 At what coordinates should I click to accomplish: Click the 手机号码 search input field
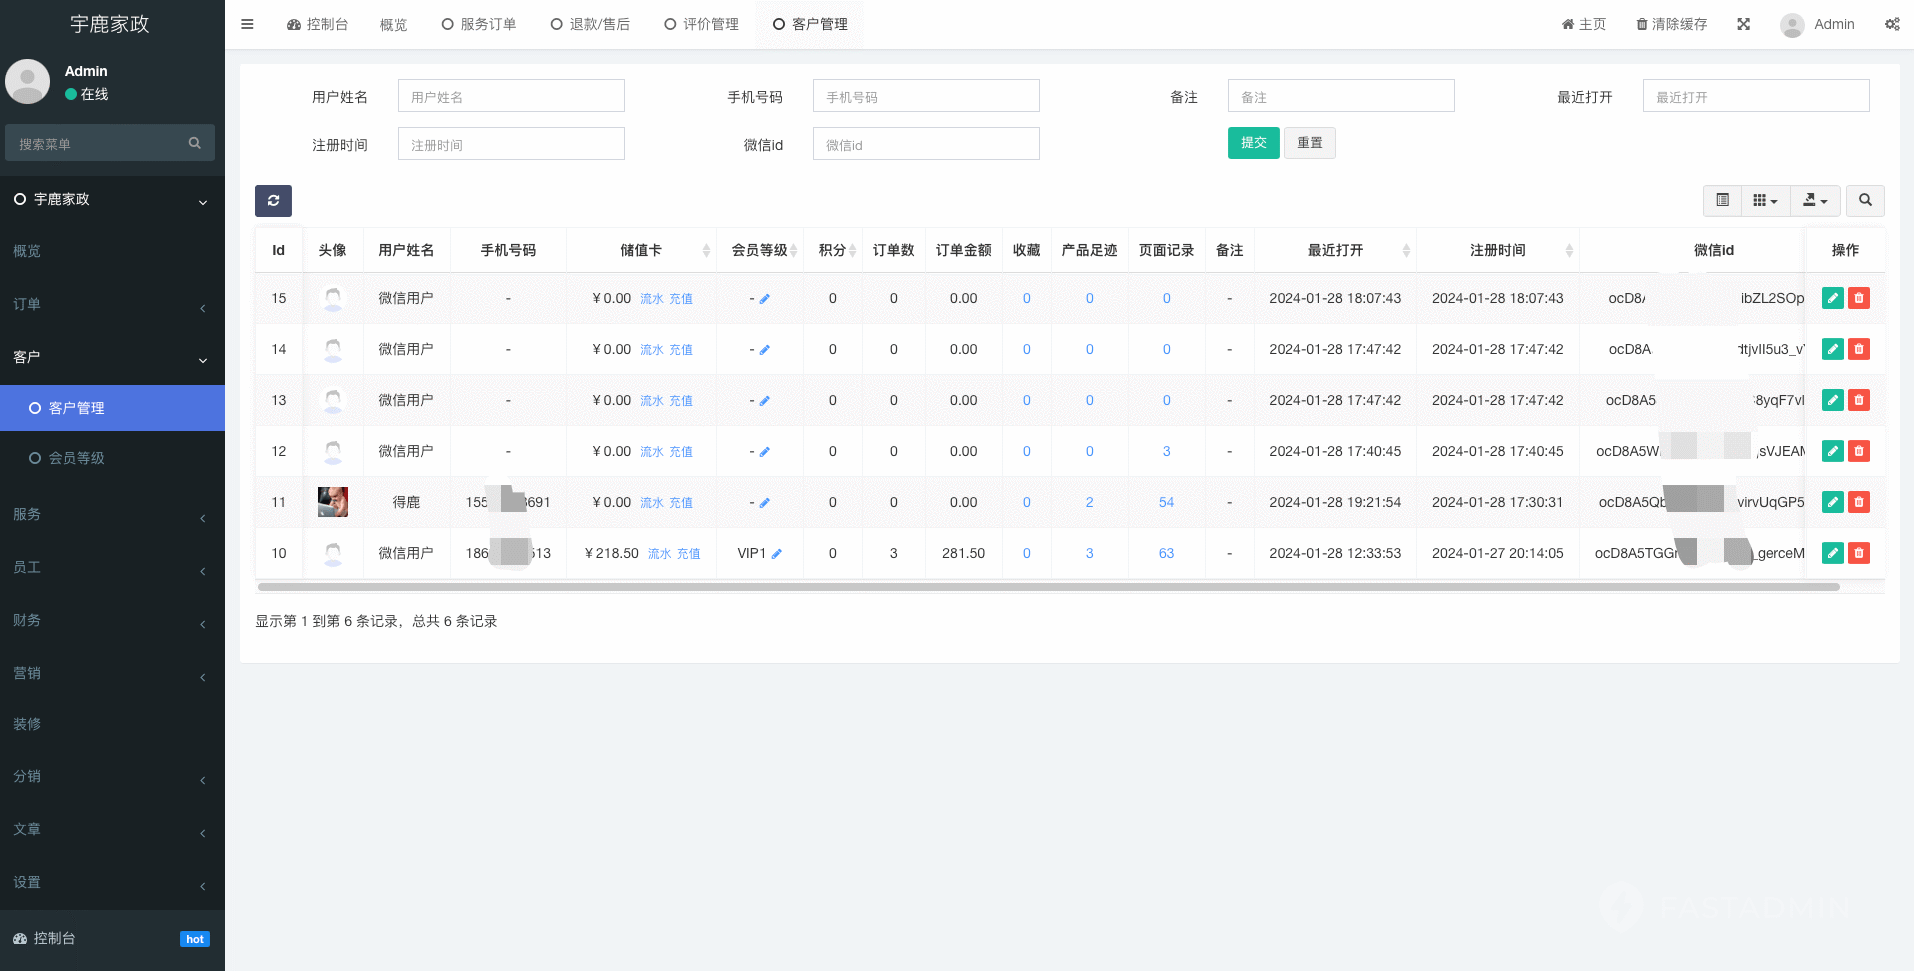click(926, 97)
